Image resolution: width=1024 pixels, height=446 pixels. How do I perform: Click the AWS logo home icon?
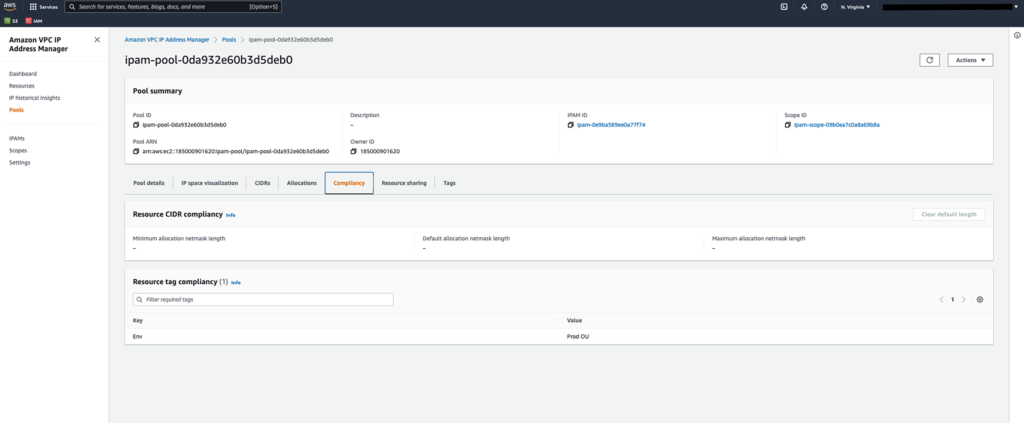(x=10, y=7)
